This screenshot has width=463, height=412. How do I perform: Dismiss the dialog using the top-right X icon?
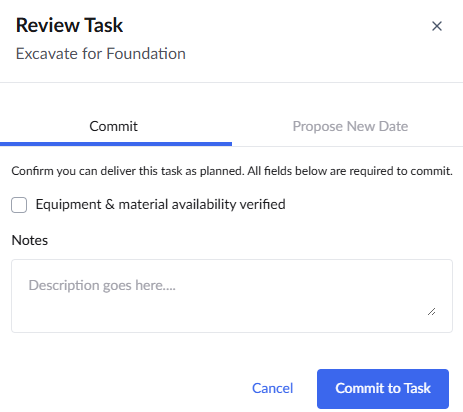(x=437, y=26)
